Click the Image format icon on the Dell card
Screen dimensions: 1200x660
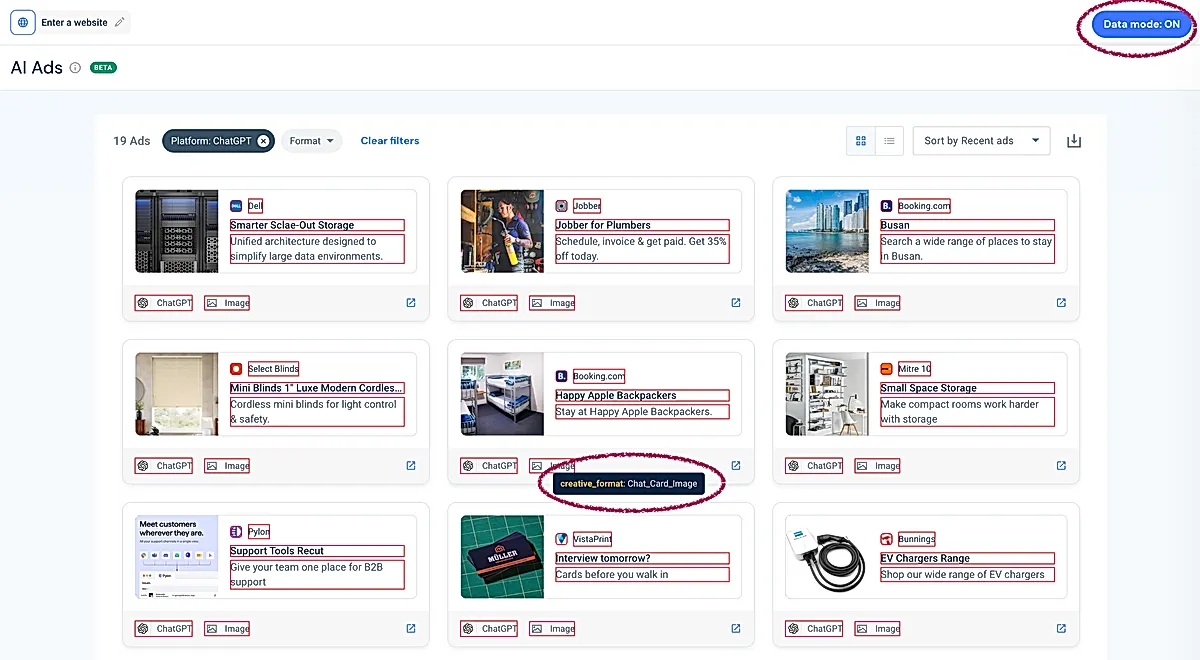212,303
